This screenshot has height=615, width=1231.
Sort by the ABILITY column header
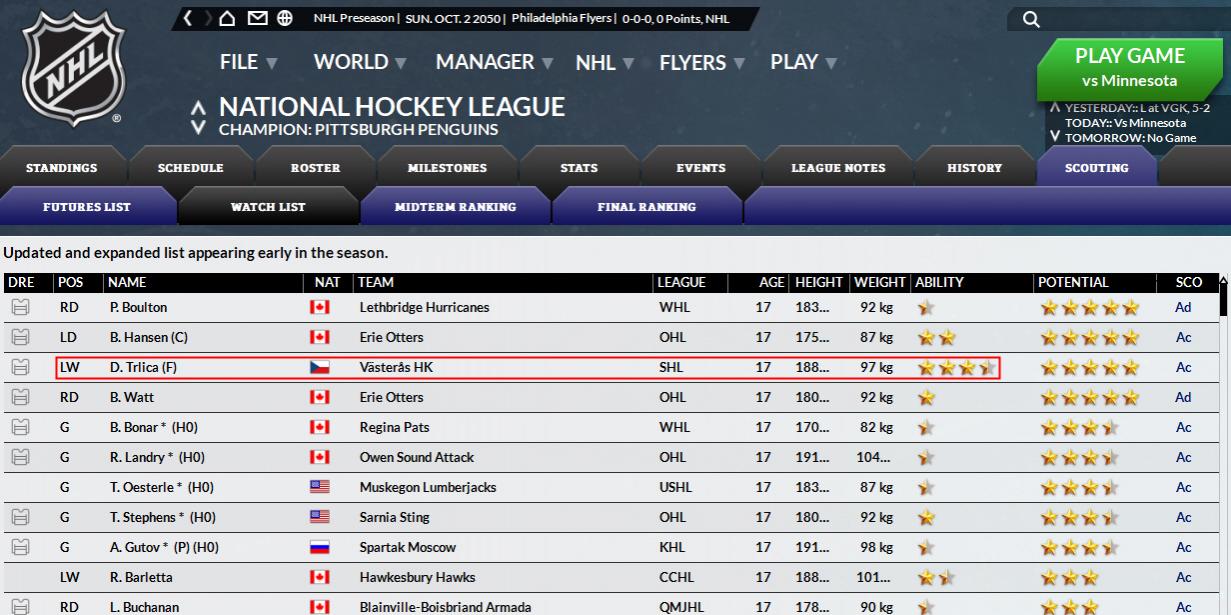(939, 283)
